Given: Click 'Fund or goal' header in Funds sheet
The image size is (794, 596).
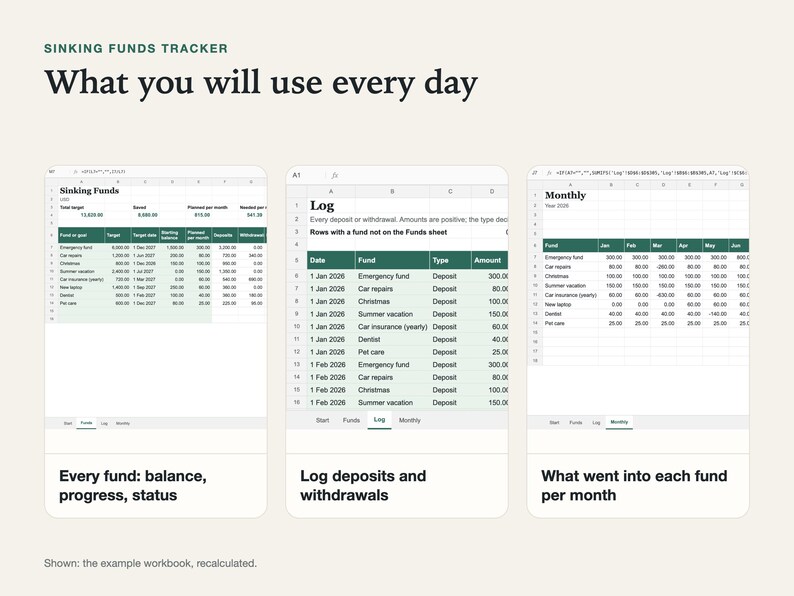Looking at the screenshot, I should (81, 235).
